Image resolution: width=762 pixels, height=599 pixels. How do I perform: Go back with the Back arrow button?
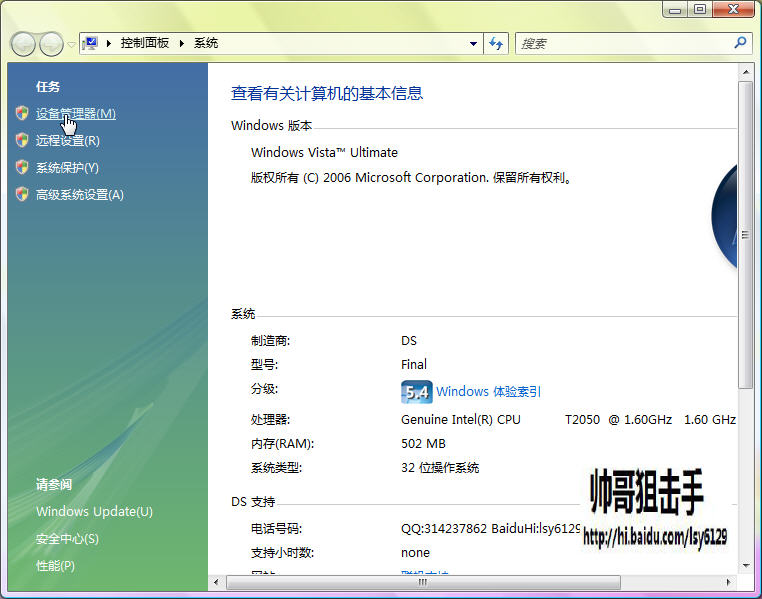click(x=23, y=44)
